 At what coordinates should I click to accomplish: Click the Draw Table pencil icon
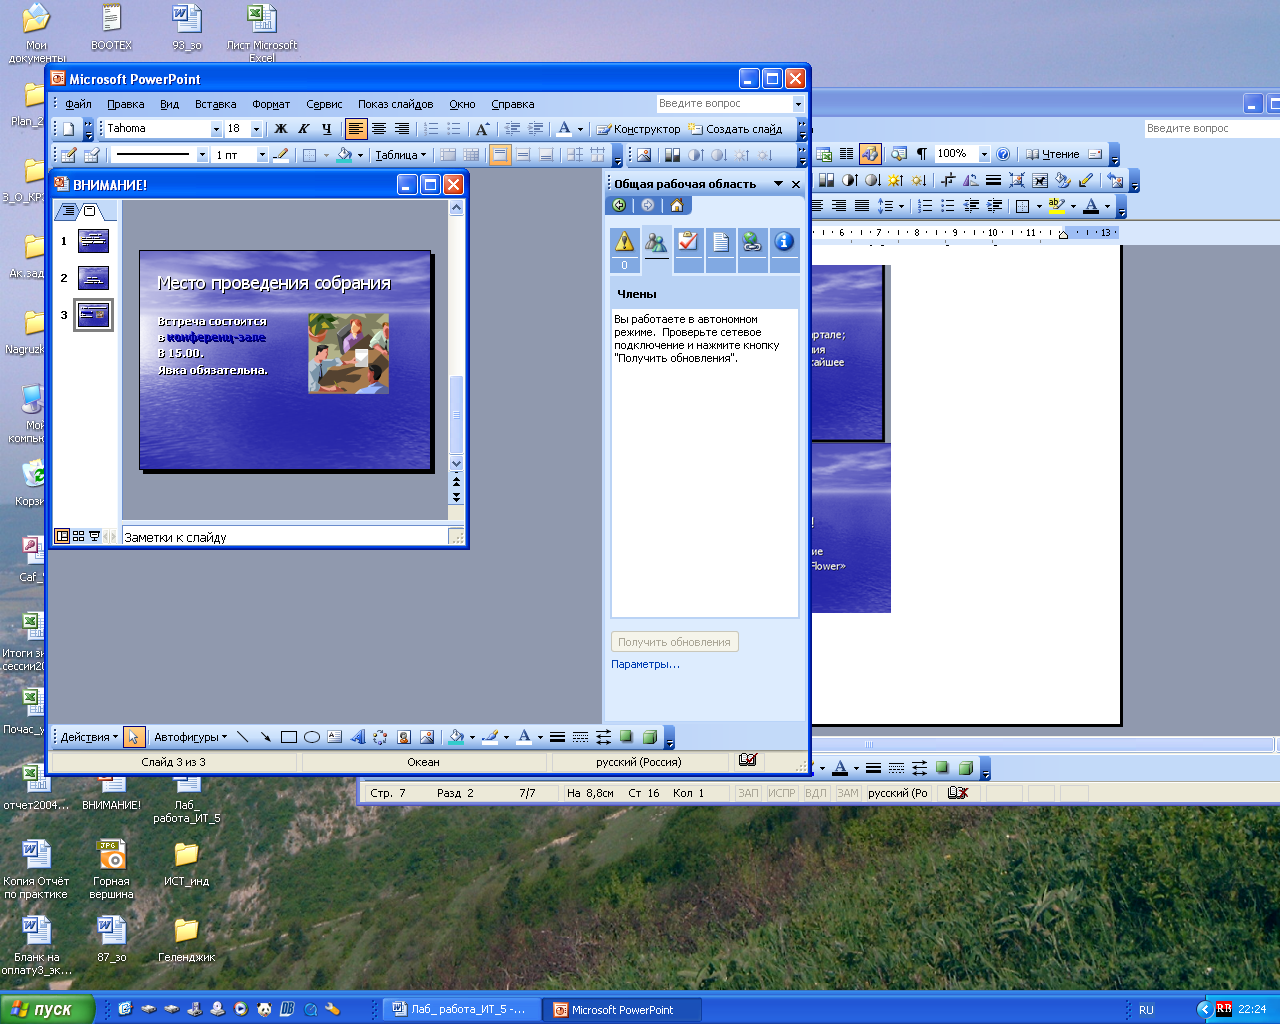point(69,155)
